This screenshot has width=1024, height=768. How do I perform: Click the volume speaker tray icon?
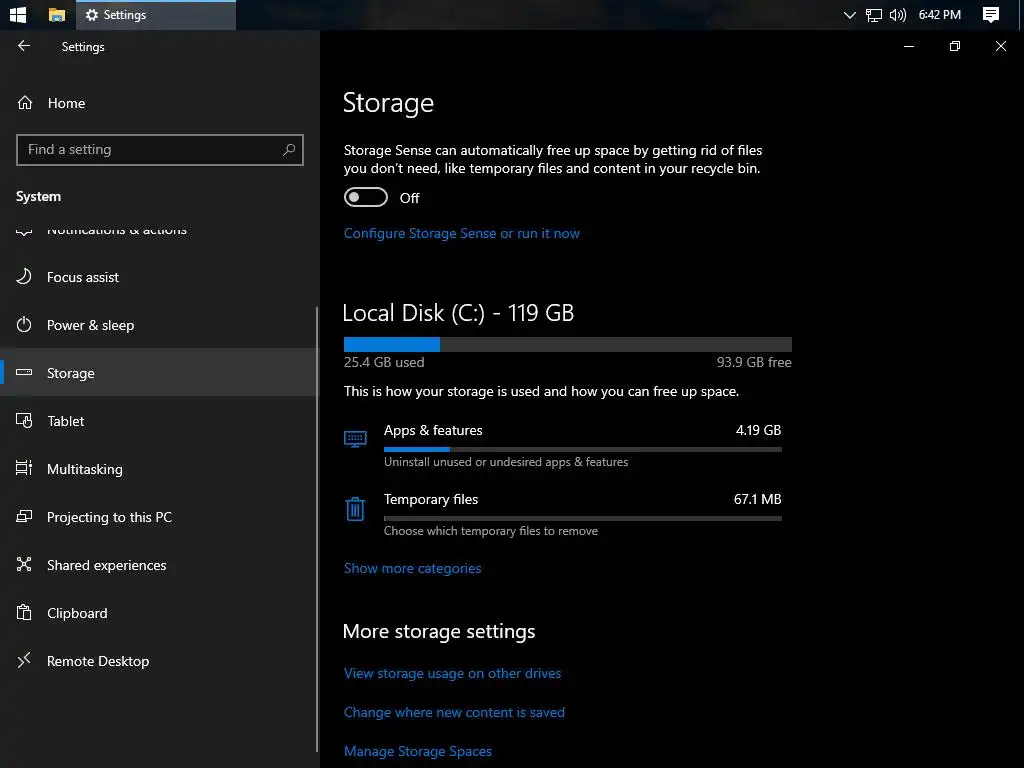click(898, 15)
